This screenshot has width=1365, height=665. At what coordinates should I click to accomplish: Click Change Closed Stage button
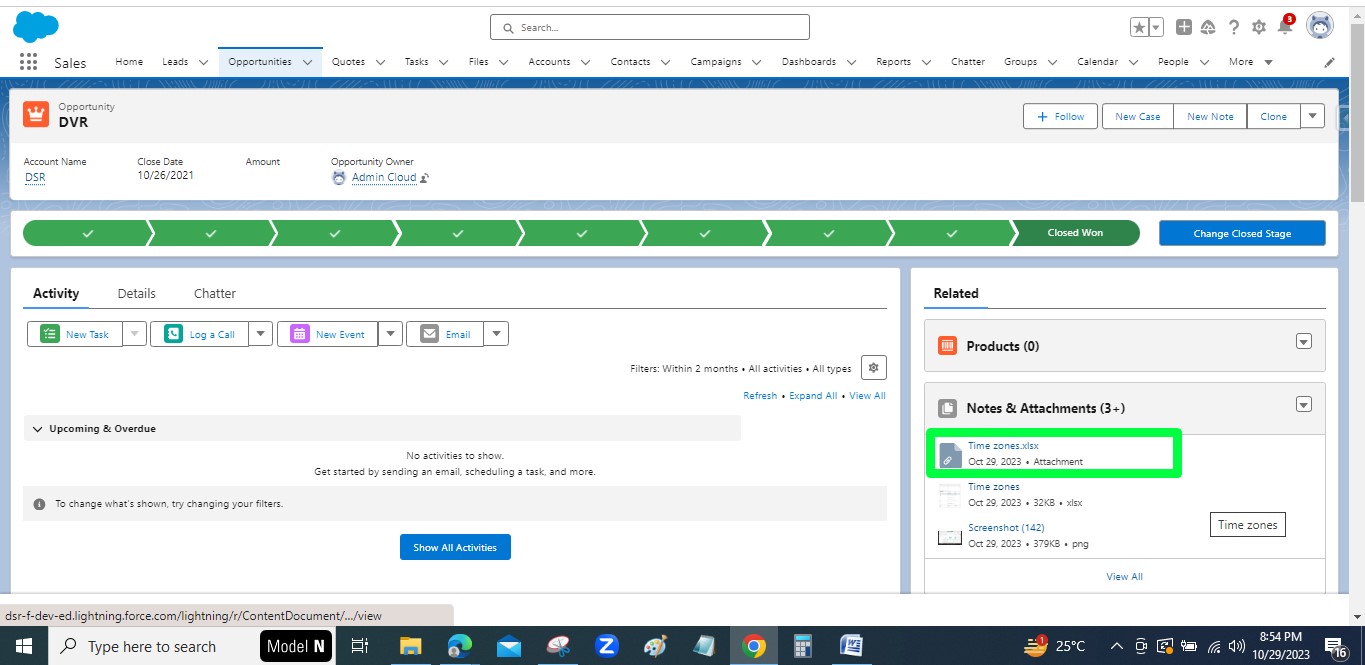click(1242, 233)
